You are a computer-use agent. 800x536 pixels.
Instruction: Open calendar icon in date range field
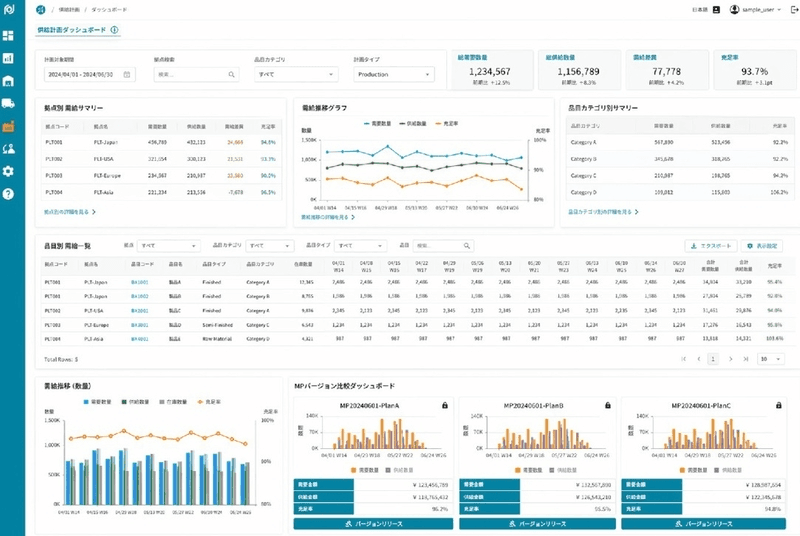[x=127, y=74]
